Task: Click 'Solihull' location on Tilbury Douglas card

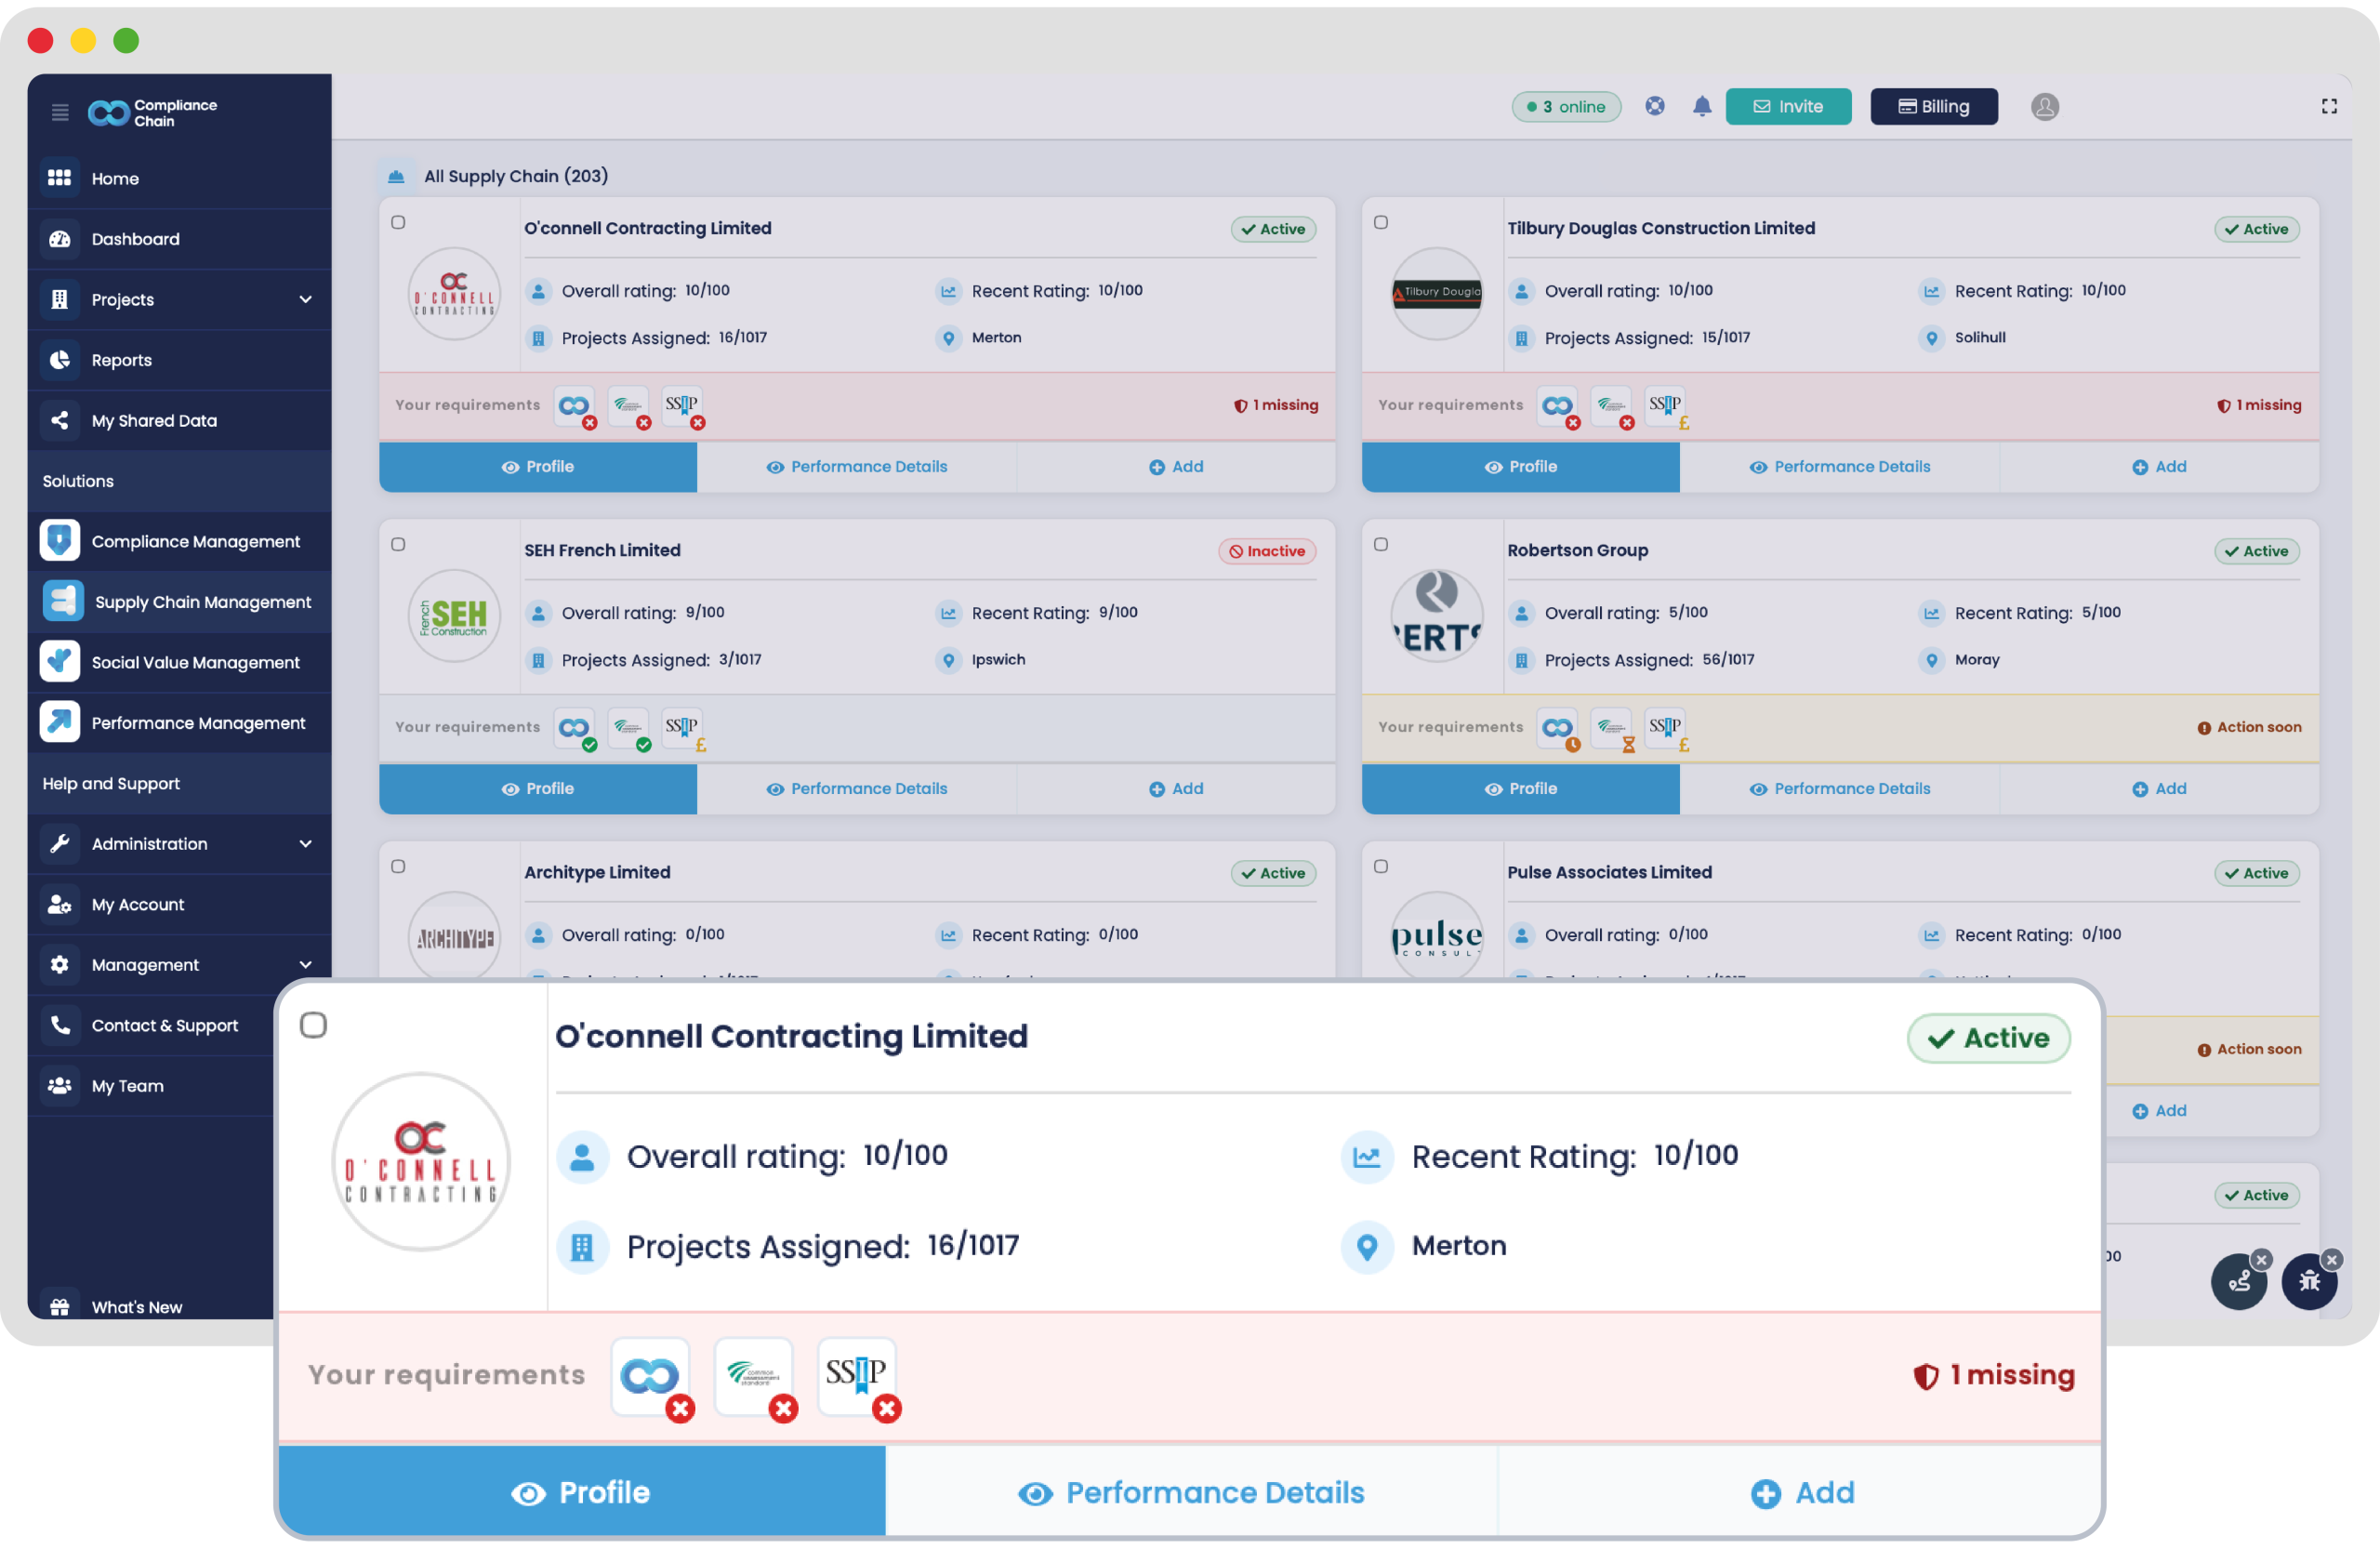Action: point(1980,338)
